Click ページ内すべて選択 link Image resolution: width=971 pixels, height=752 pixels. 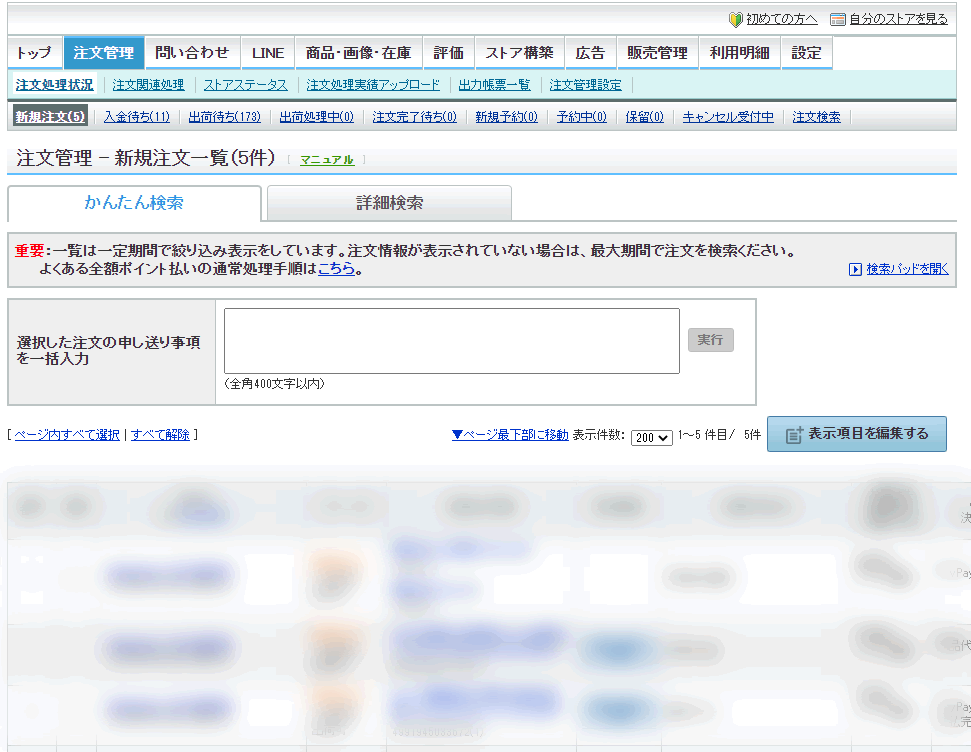[67, 435]
